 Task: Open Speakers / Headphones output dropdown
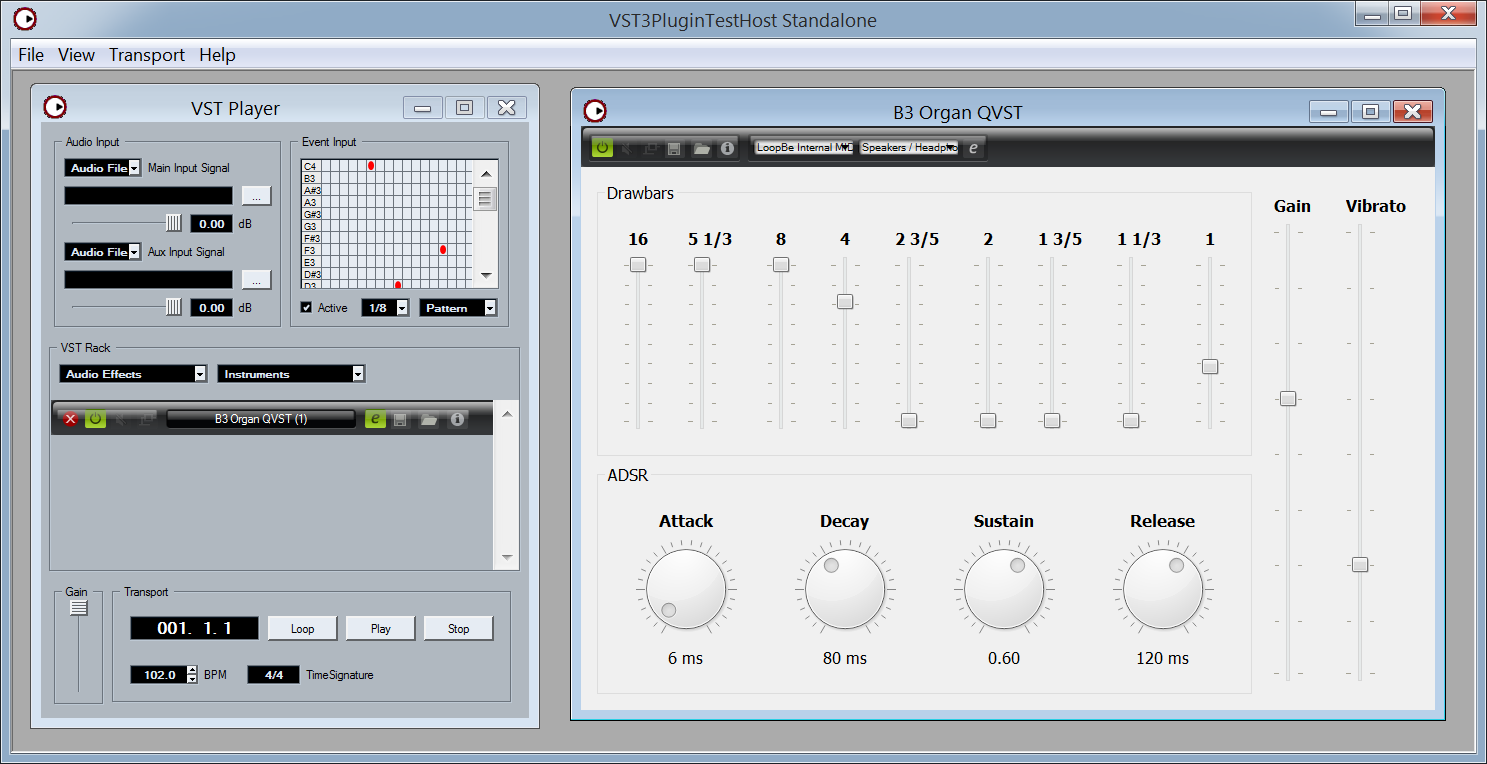pyautogui.click(x=909, y=147)
